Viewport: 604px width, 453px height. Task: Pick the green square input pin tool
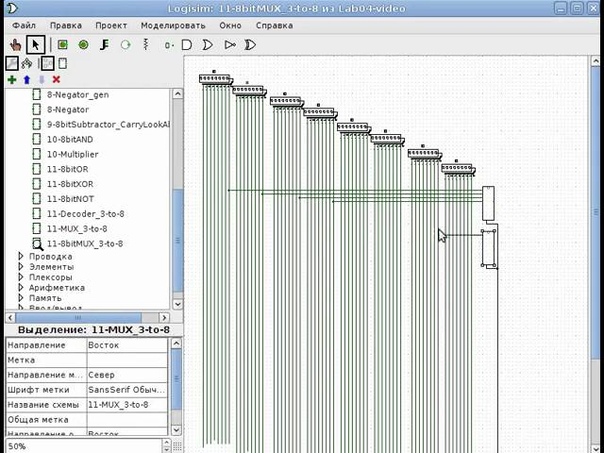point(62,45)
